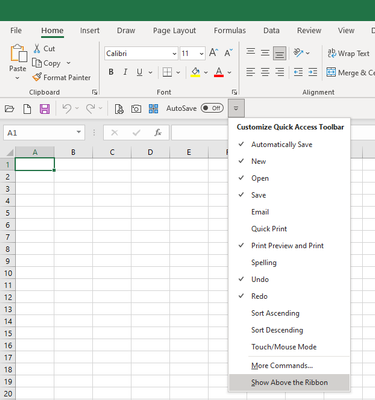Click the Fill Color yellow bucket
This screenshot has width=375, height=400.
(x=195, y=72)
